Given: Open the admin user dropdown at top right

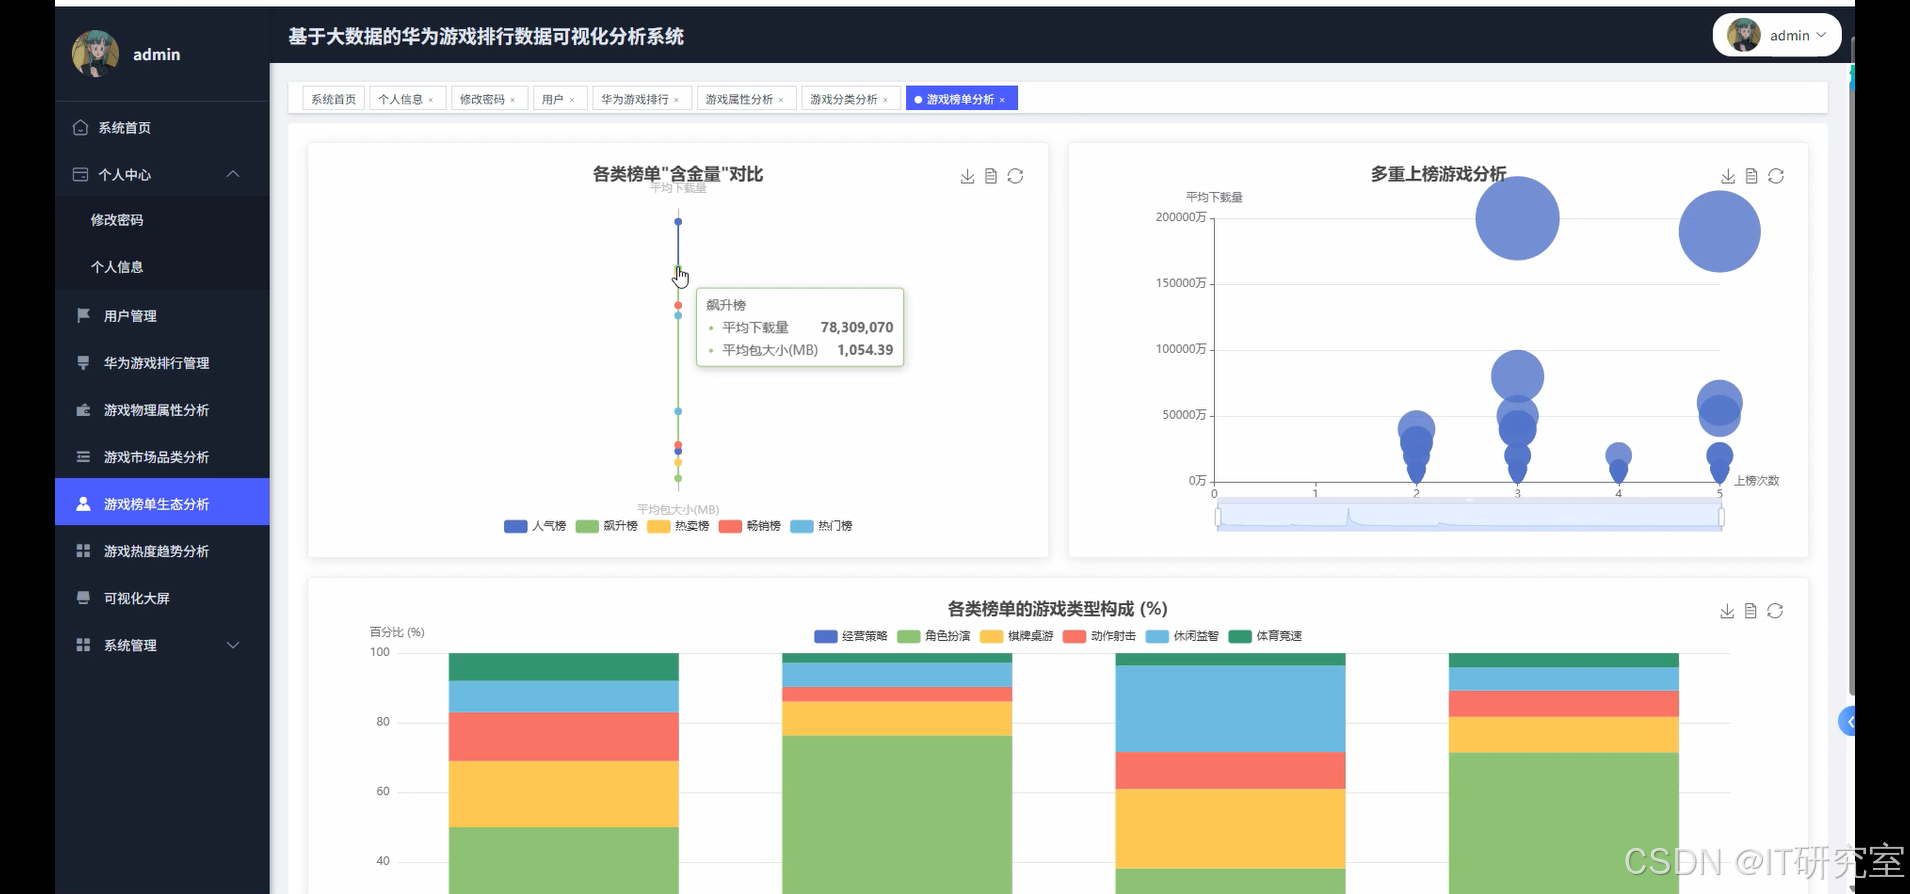Looking at the screenshot, I should [1777, 35].
